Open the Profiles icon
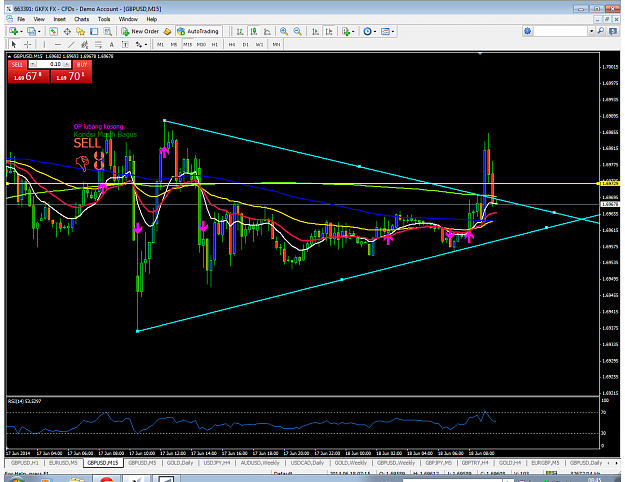The width and height of the screenshot is (625, 482). [31, 31]
